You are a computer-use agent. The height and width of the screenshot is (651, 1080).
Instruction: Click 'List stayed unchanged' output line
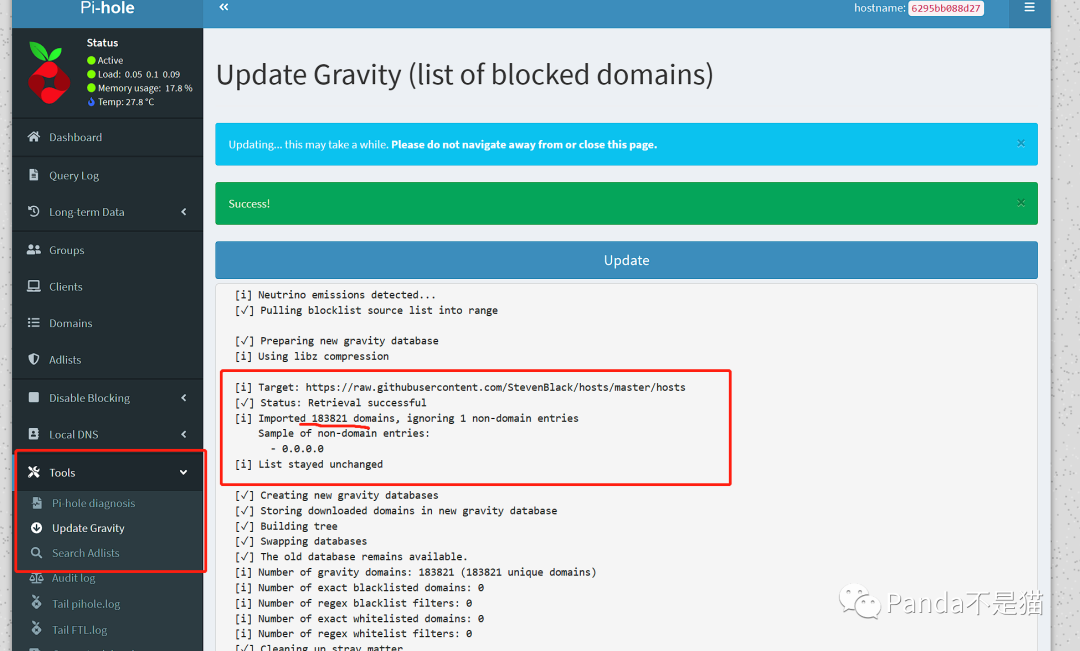tap(309, 464)
